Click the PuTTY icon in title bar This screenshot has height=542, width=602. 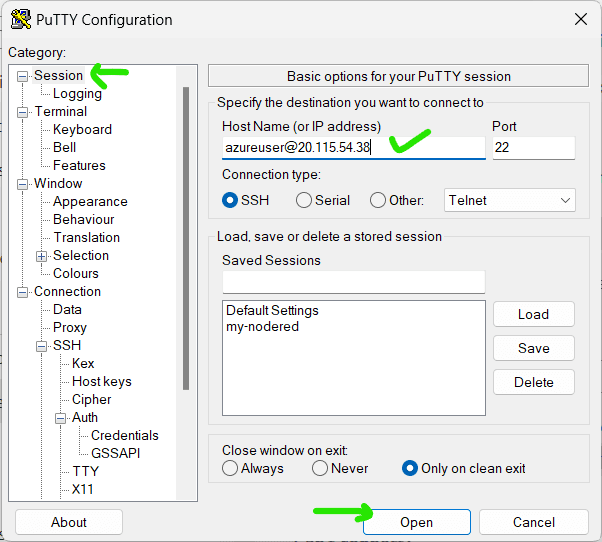(21, 19)
